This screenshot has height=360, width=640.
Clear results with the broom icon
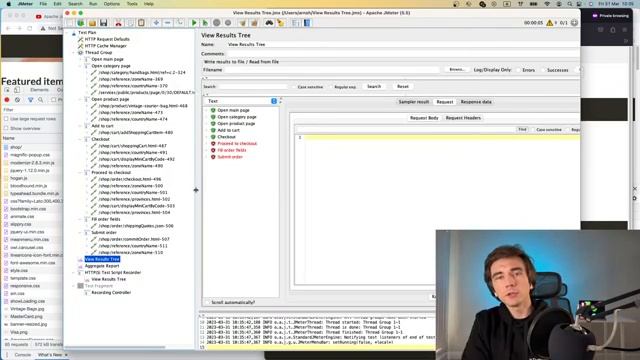(x=243, y=23)
